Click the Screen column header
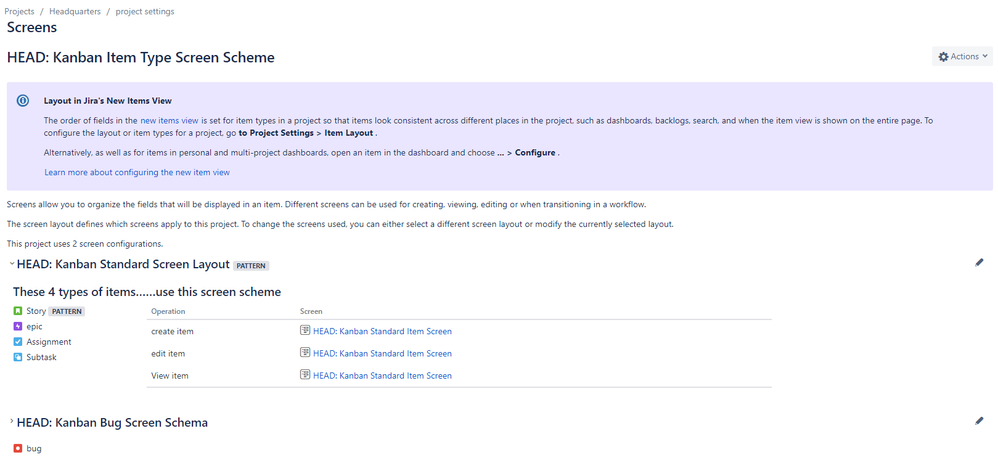Screen dimensions: 998x457 click(x=311, y=311)
